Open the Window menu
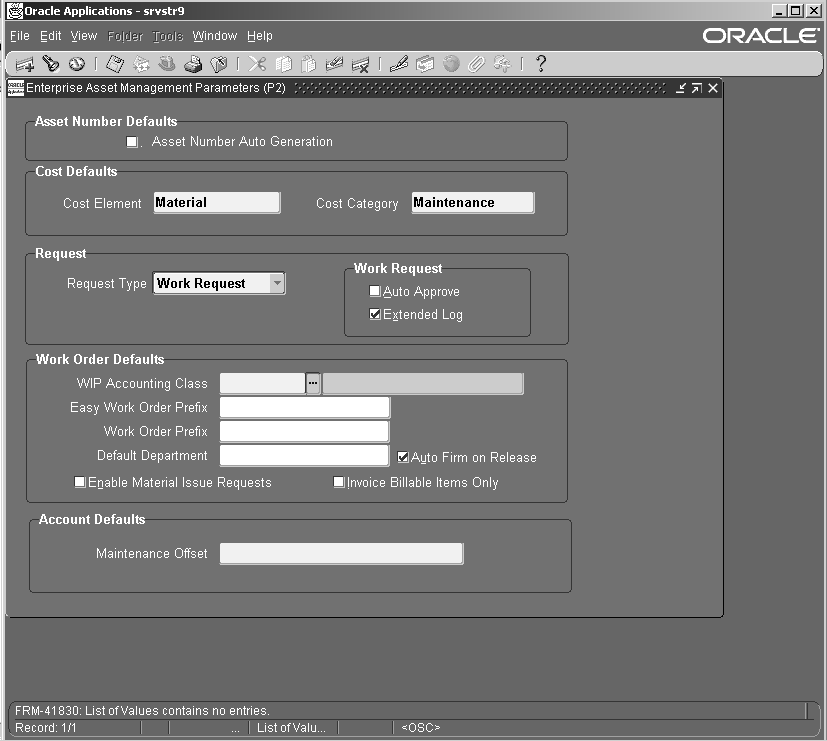827x741 pixels. [215, 36]
